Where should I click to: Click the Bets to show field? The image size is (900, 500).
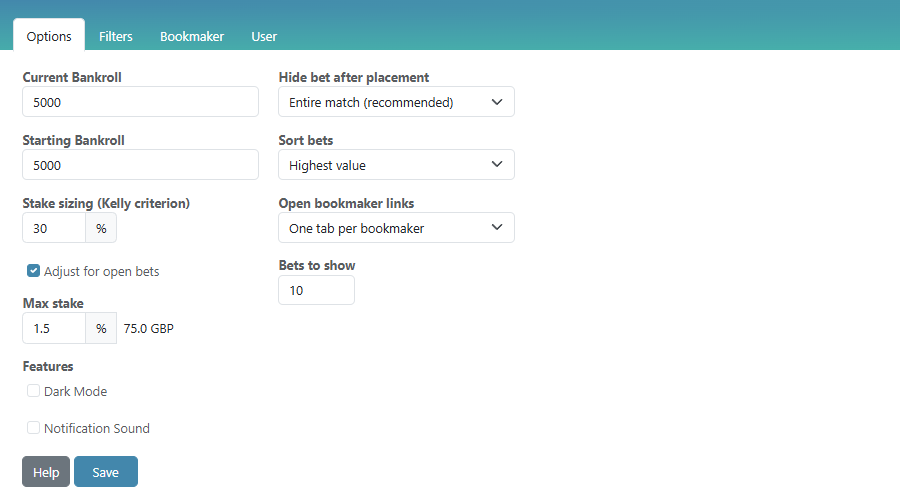point(316,290)
